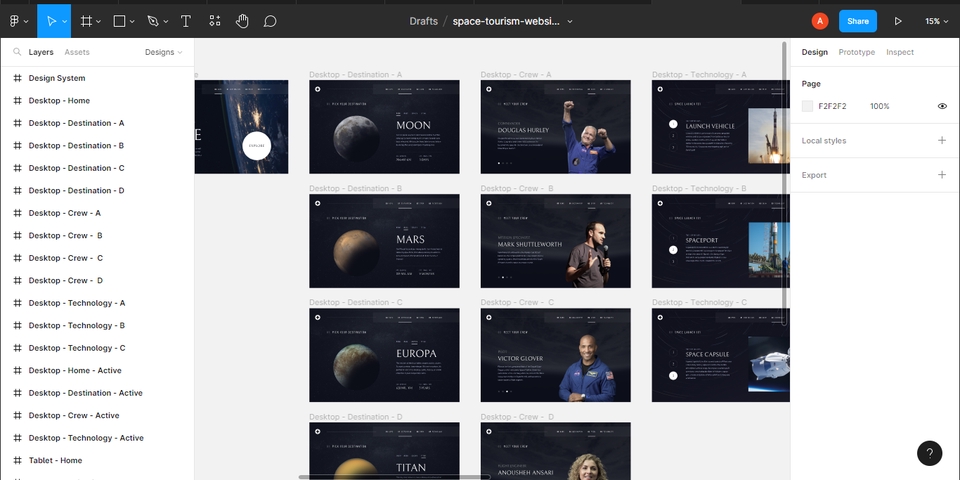
Task: Click the canvas vertical scrollbar
Action: (784, 184)
